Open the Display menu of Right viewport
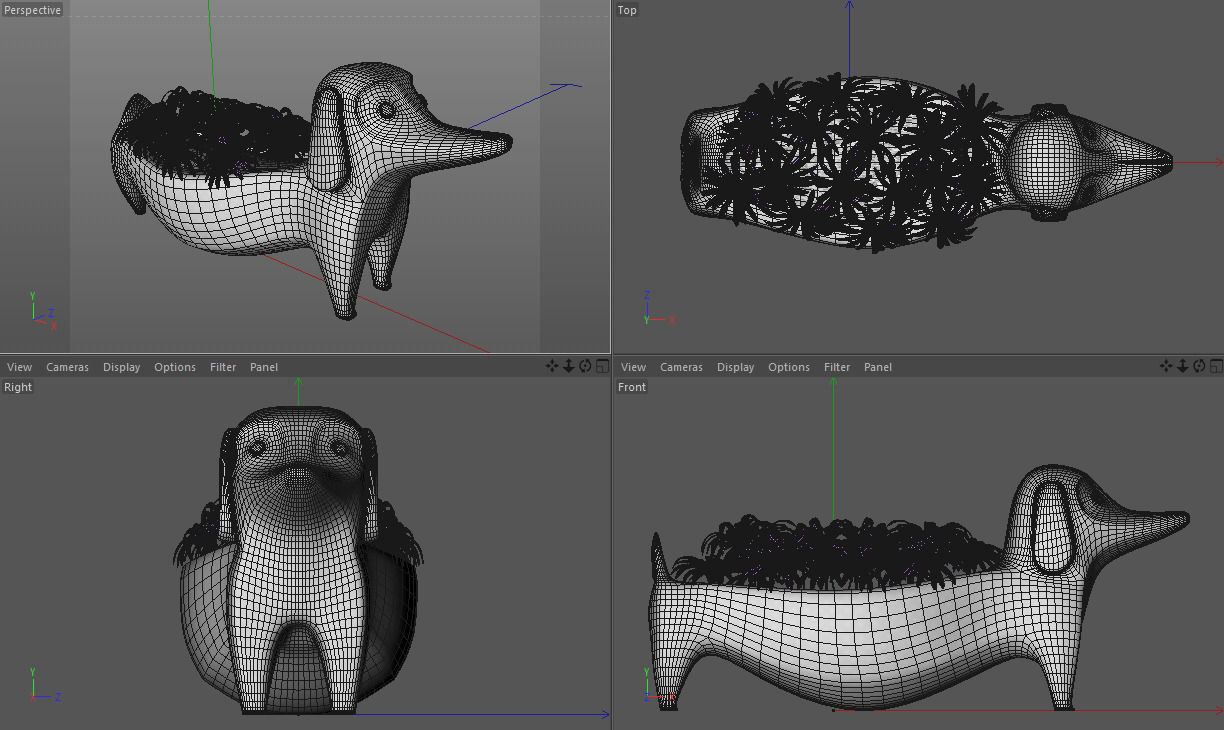Screen dimensions: 1224x730 pyautogui.click(x=121, y=367)
